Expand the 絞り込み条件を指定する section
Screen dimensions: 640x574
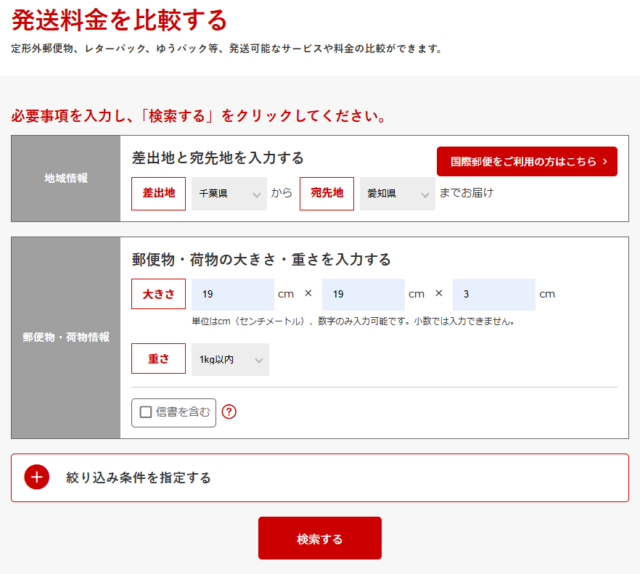point(139,478)
